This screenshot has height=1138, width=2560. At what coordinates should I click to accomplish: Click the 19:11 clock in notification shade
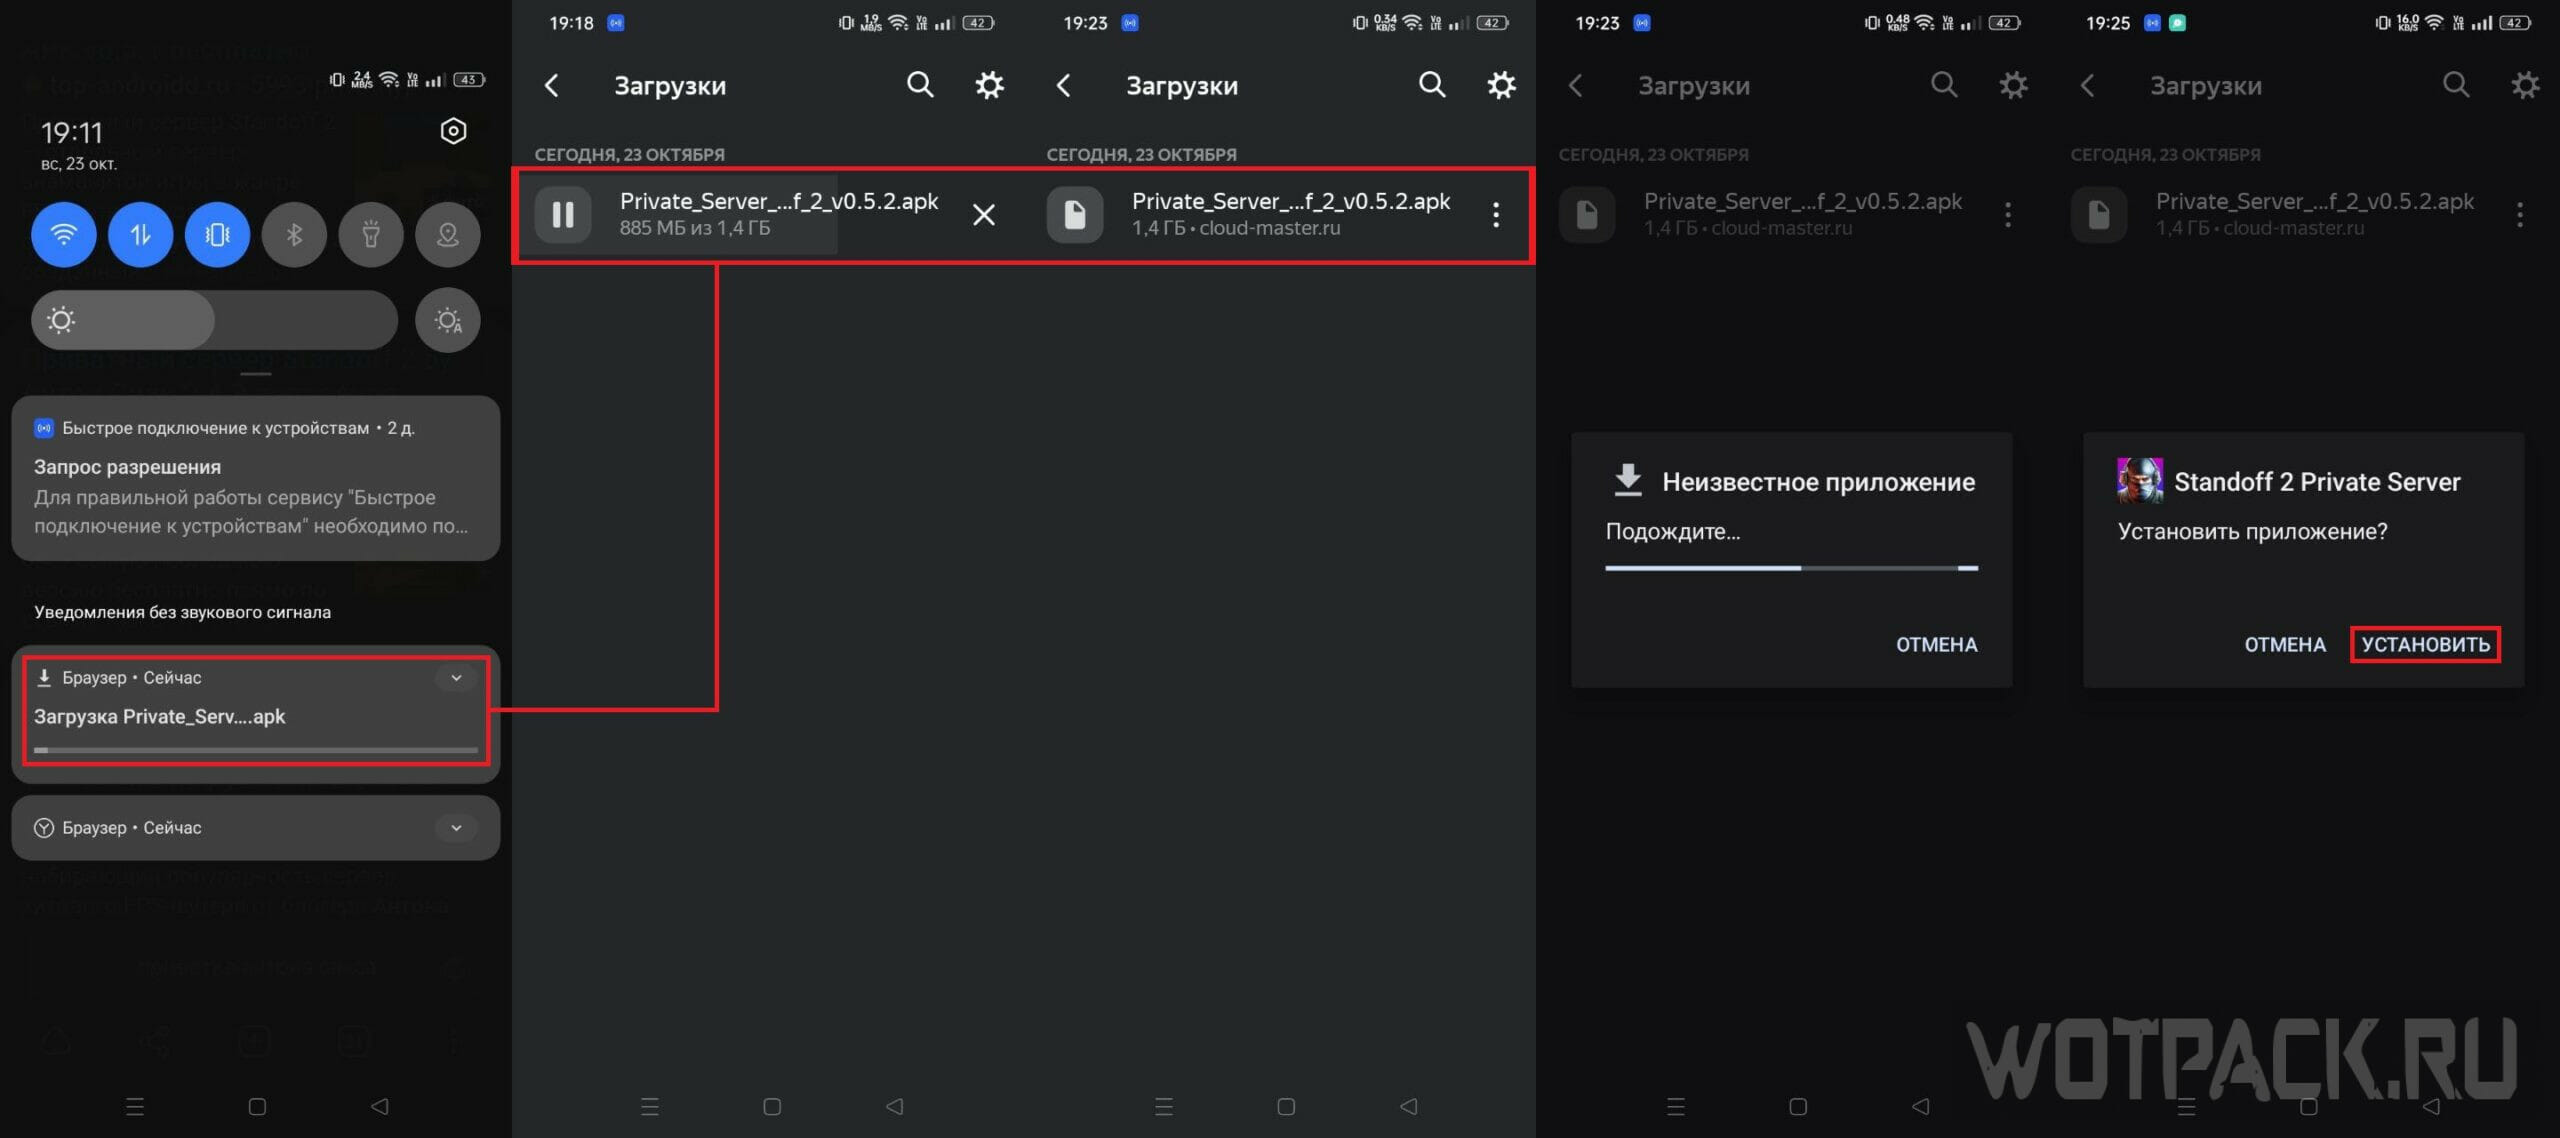point(72,132)
